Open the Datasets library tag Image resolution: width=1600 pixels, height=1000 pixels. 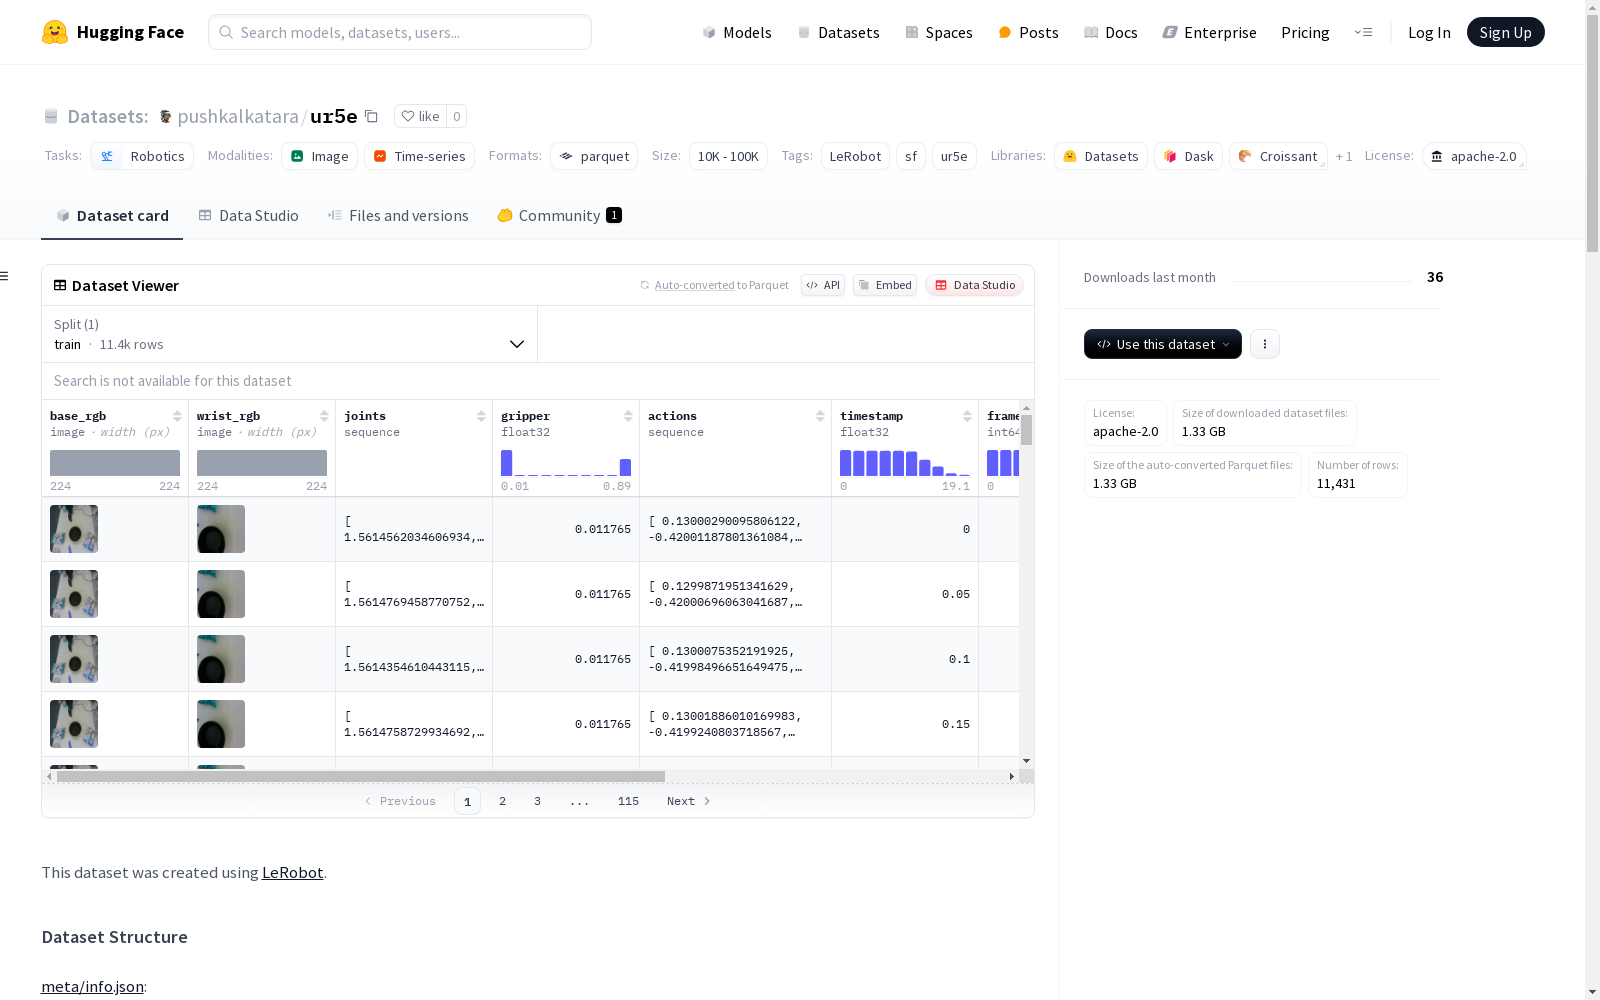point(1100,156)
